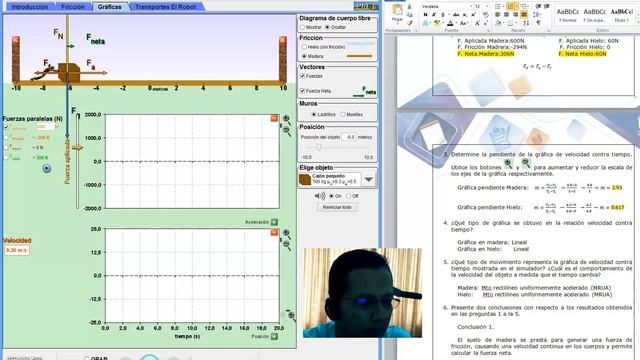Open the Elige objeto dropdown arrow
The image size is (640, 360).
point(369,180)
